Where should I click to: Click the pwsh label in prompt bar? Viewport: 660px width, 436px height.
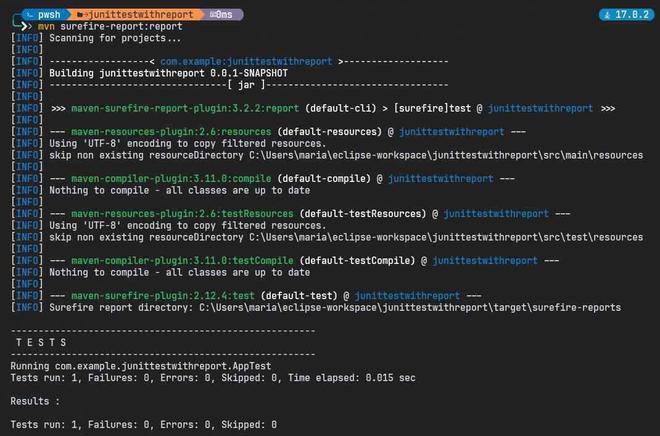click(x=49, y=15)
